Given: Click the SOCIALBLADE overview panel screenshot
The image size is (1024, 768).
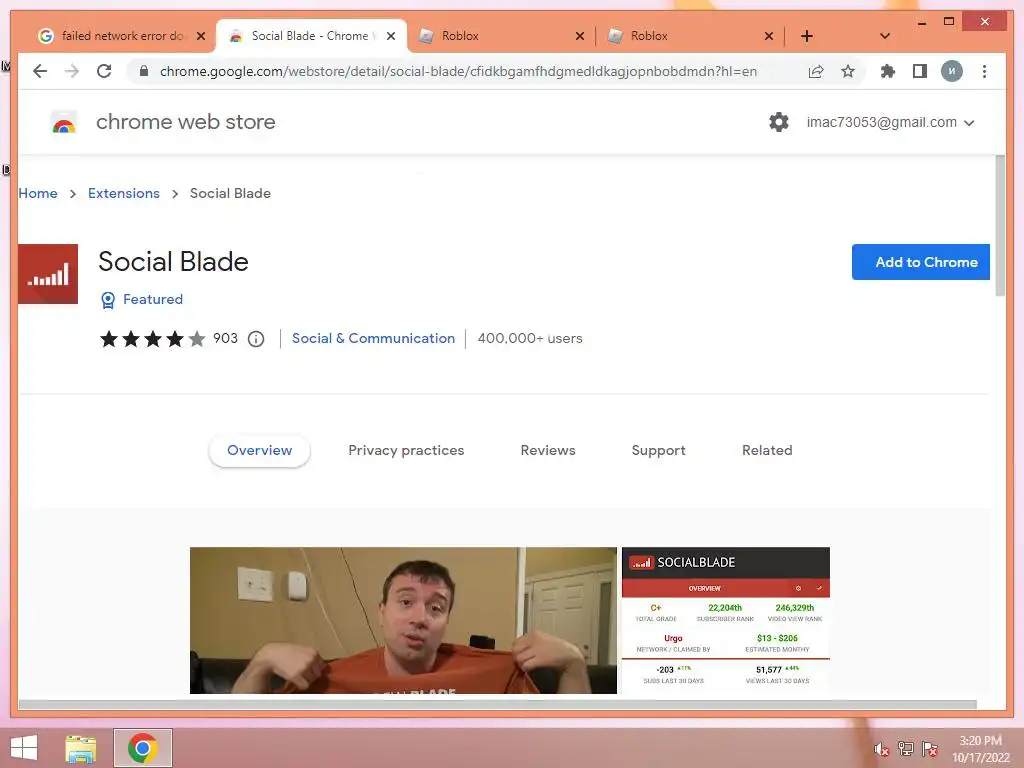Looking at the screenshot, I should pyautogui.click(x=726, y=620).
